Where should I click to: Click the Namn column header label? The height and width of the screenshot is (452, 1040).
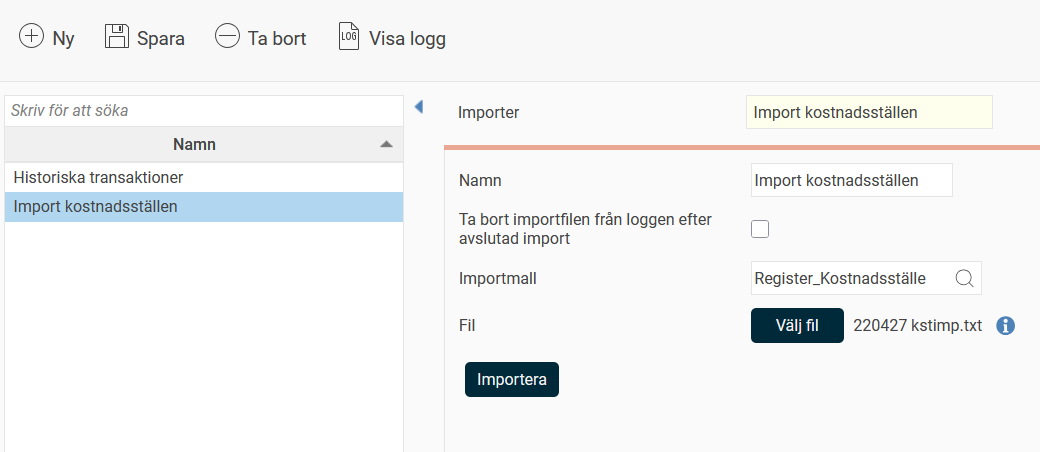(194, 145)
